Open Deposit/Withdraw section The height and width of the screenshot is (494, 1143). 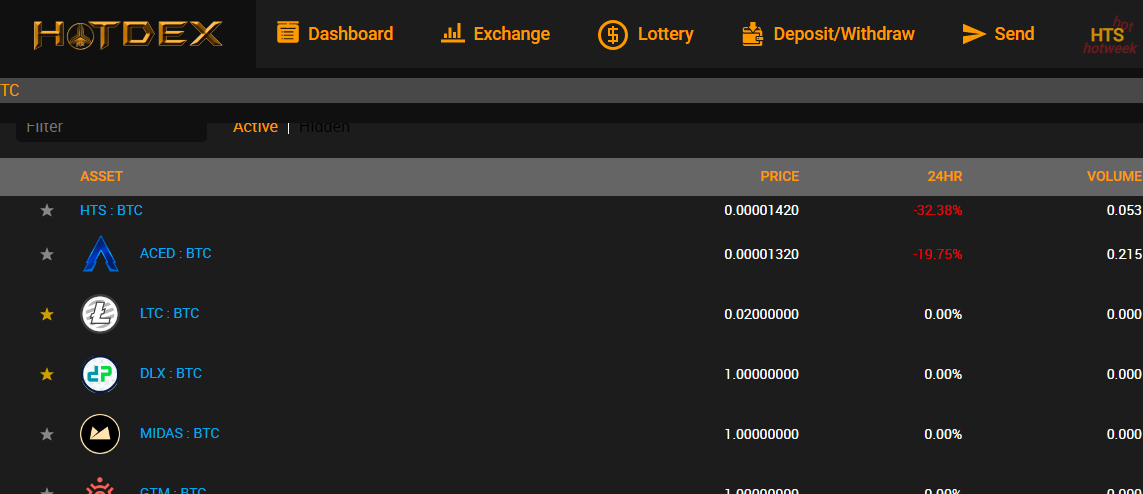(x=828, y=34)
